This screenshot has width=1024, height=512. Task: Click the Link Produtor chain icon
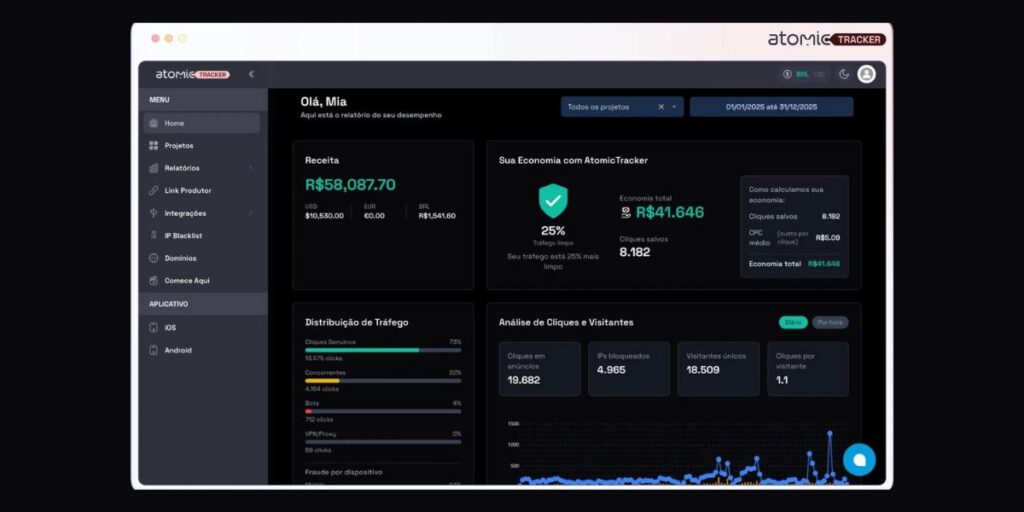click(x=153, y=191)
